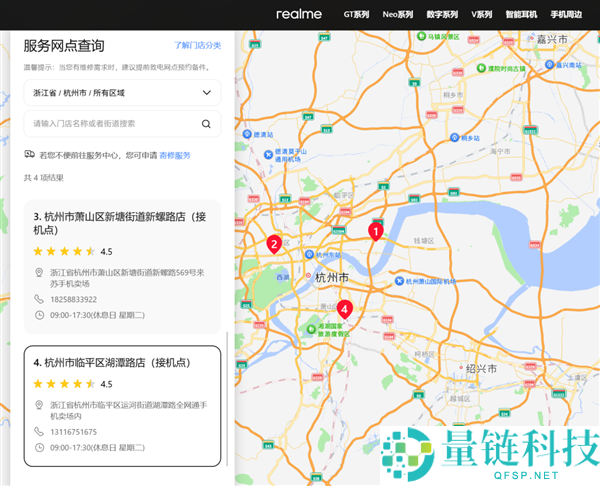600x486 pixels.
Task: Click the 德清站 station icon on map
Action: pyautogui.click(x=247, y=134)
